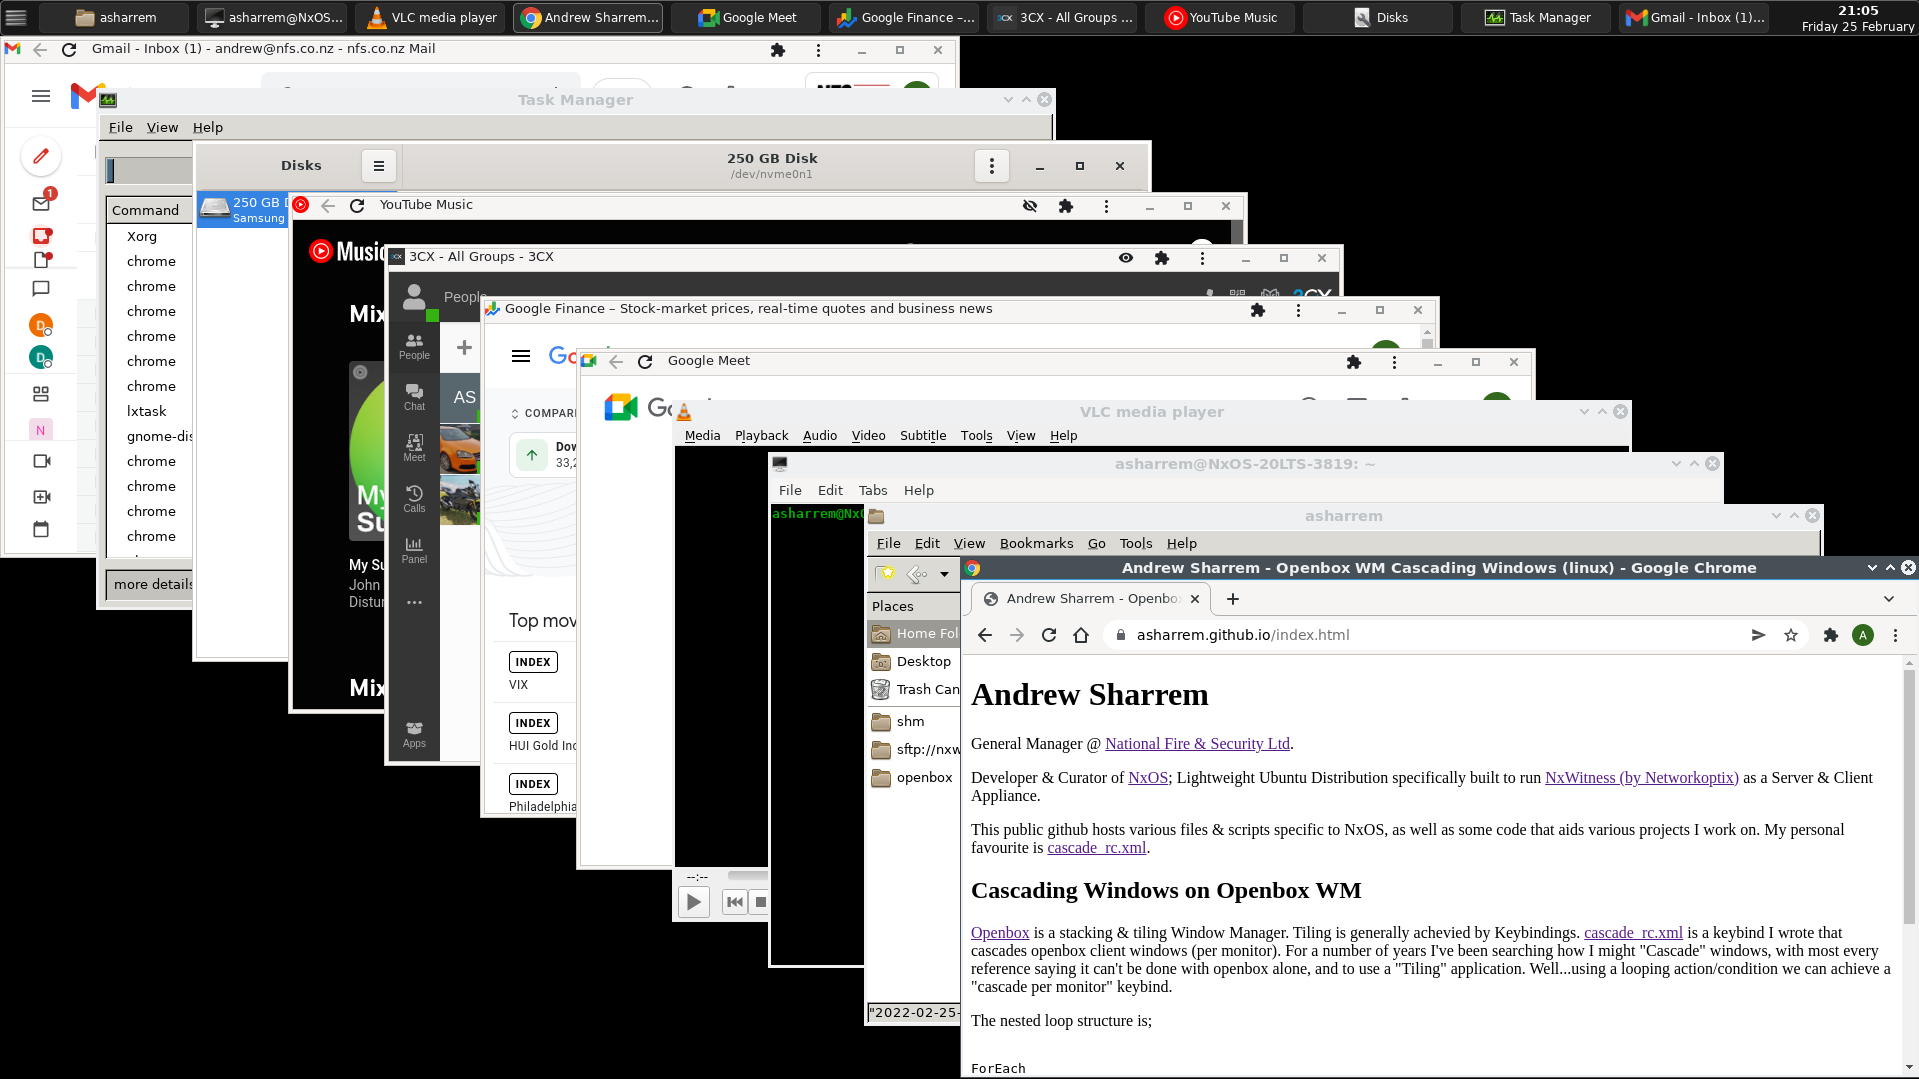Reload the Google Meet window

click(645, 362)
